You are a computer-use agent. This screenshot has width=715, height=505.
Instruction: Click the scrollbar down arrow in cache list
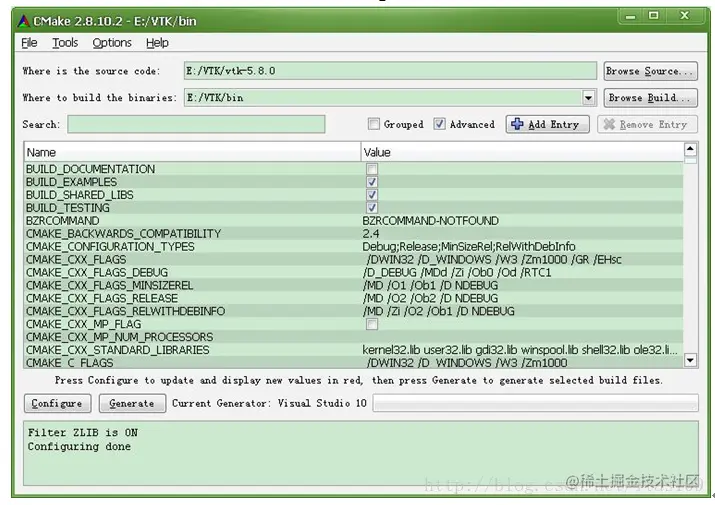(x=690, y=360)
